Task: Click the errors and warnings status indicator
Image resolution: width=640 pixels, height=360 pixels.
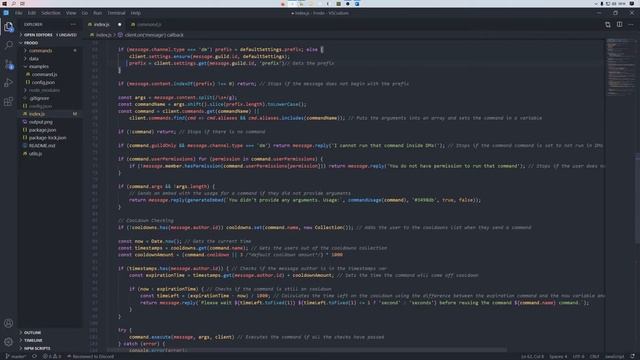Action: tap(52, 356)
